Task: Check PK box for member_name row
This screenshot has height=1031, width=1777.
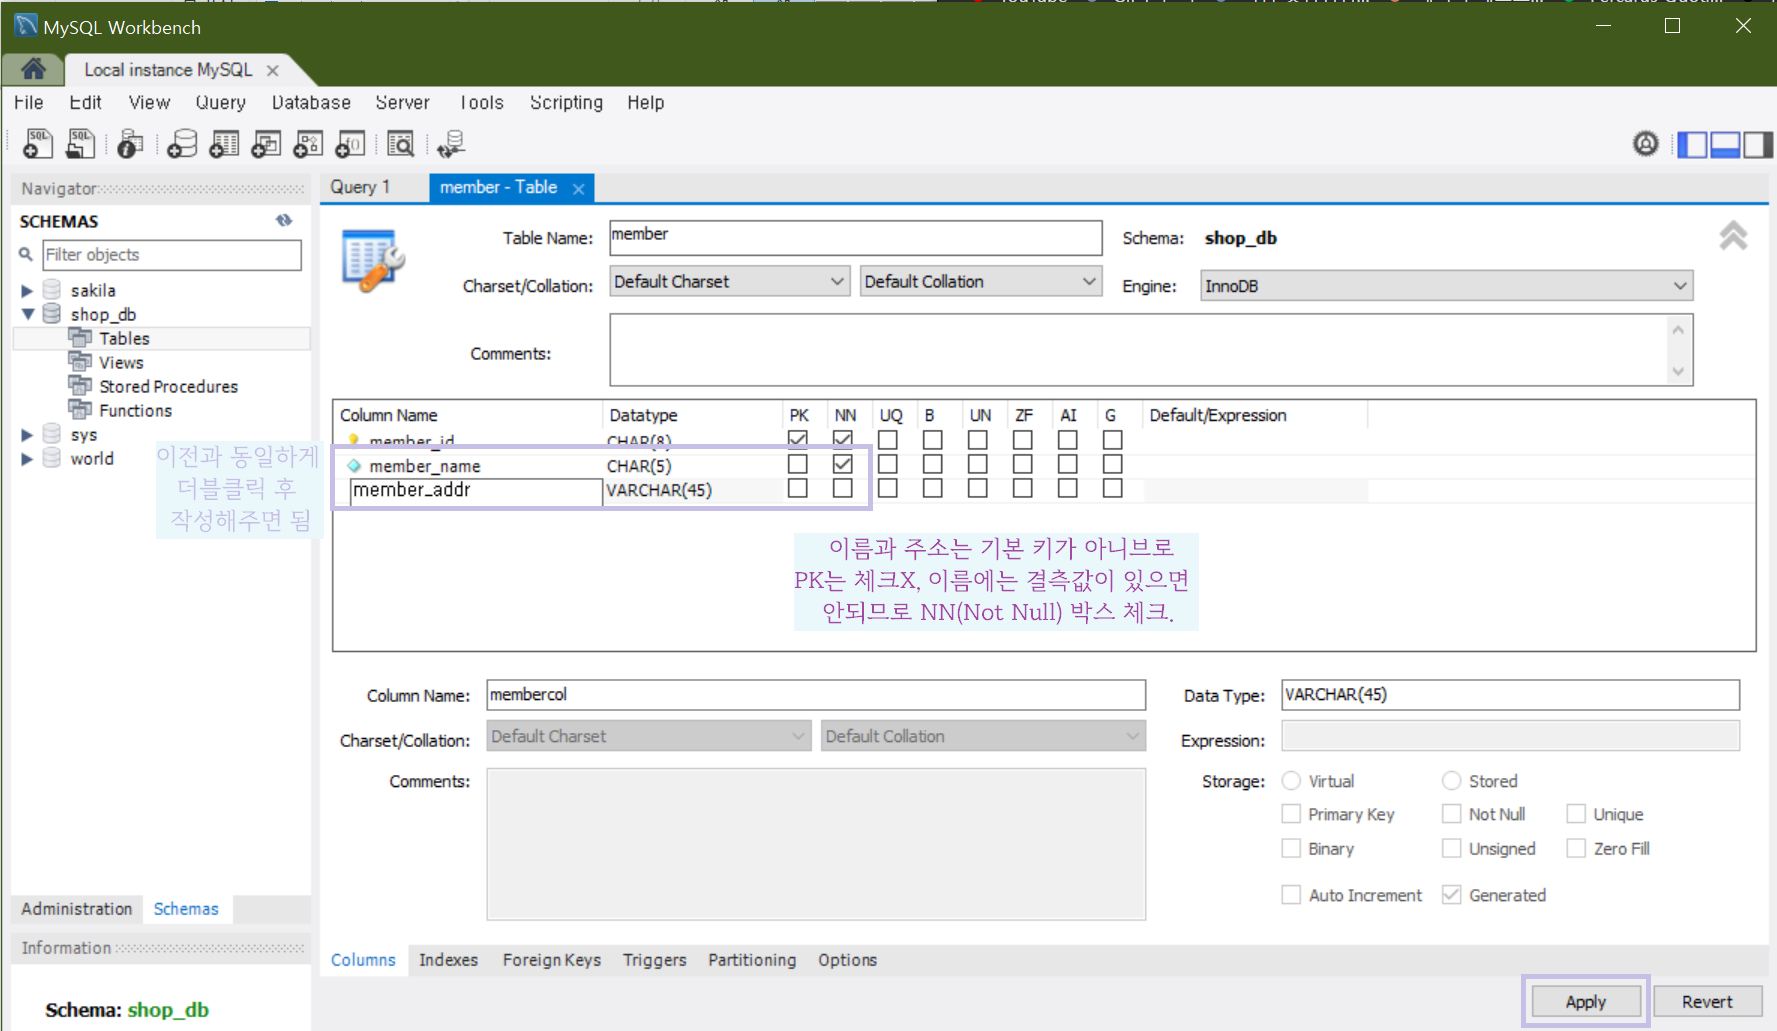Action: 797,464
